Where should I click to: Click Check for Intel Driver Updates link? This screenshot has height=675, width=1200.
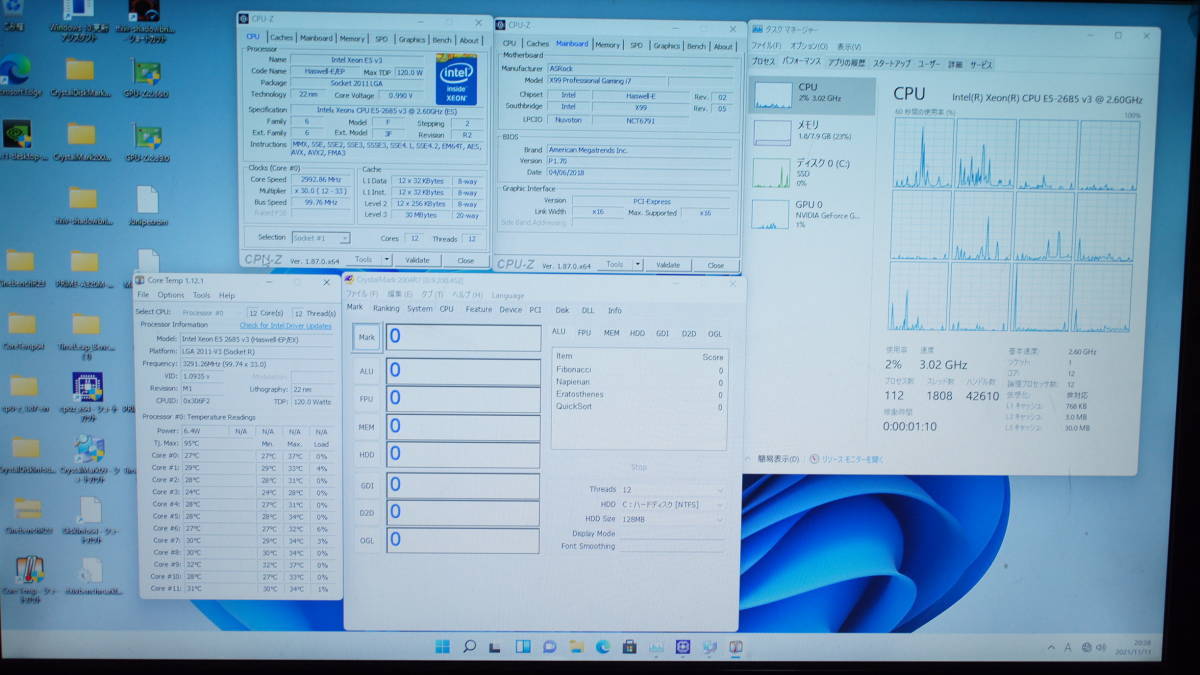point(285,325)
